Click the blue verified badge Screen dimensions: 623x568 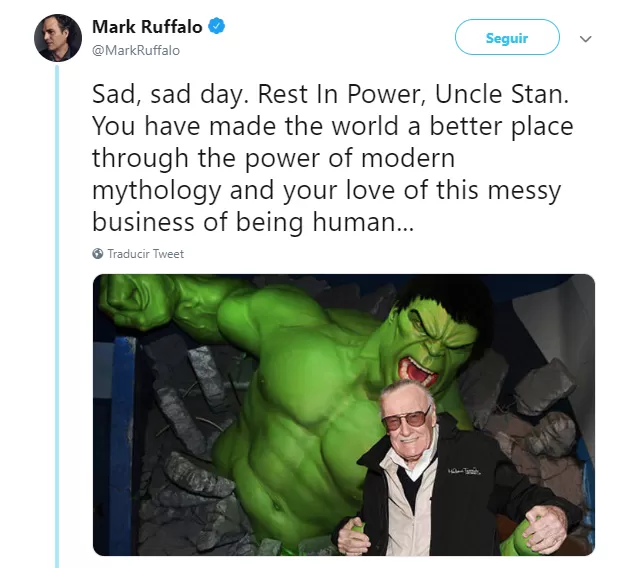[215, 25]
